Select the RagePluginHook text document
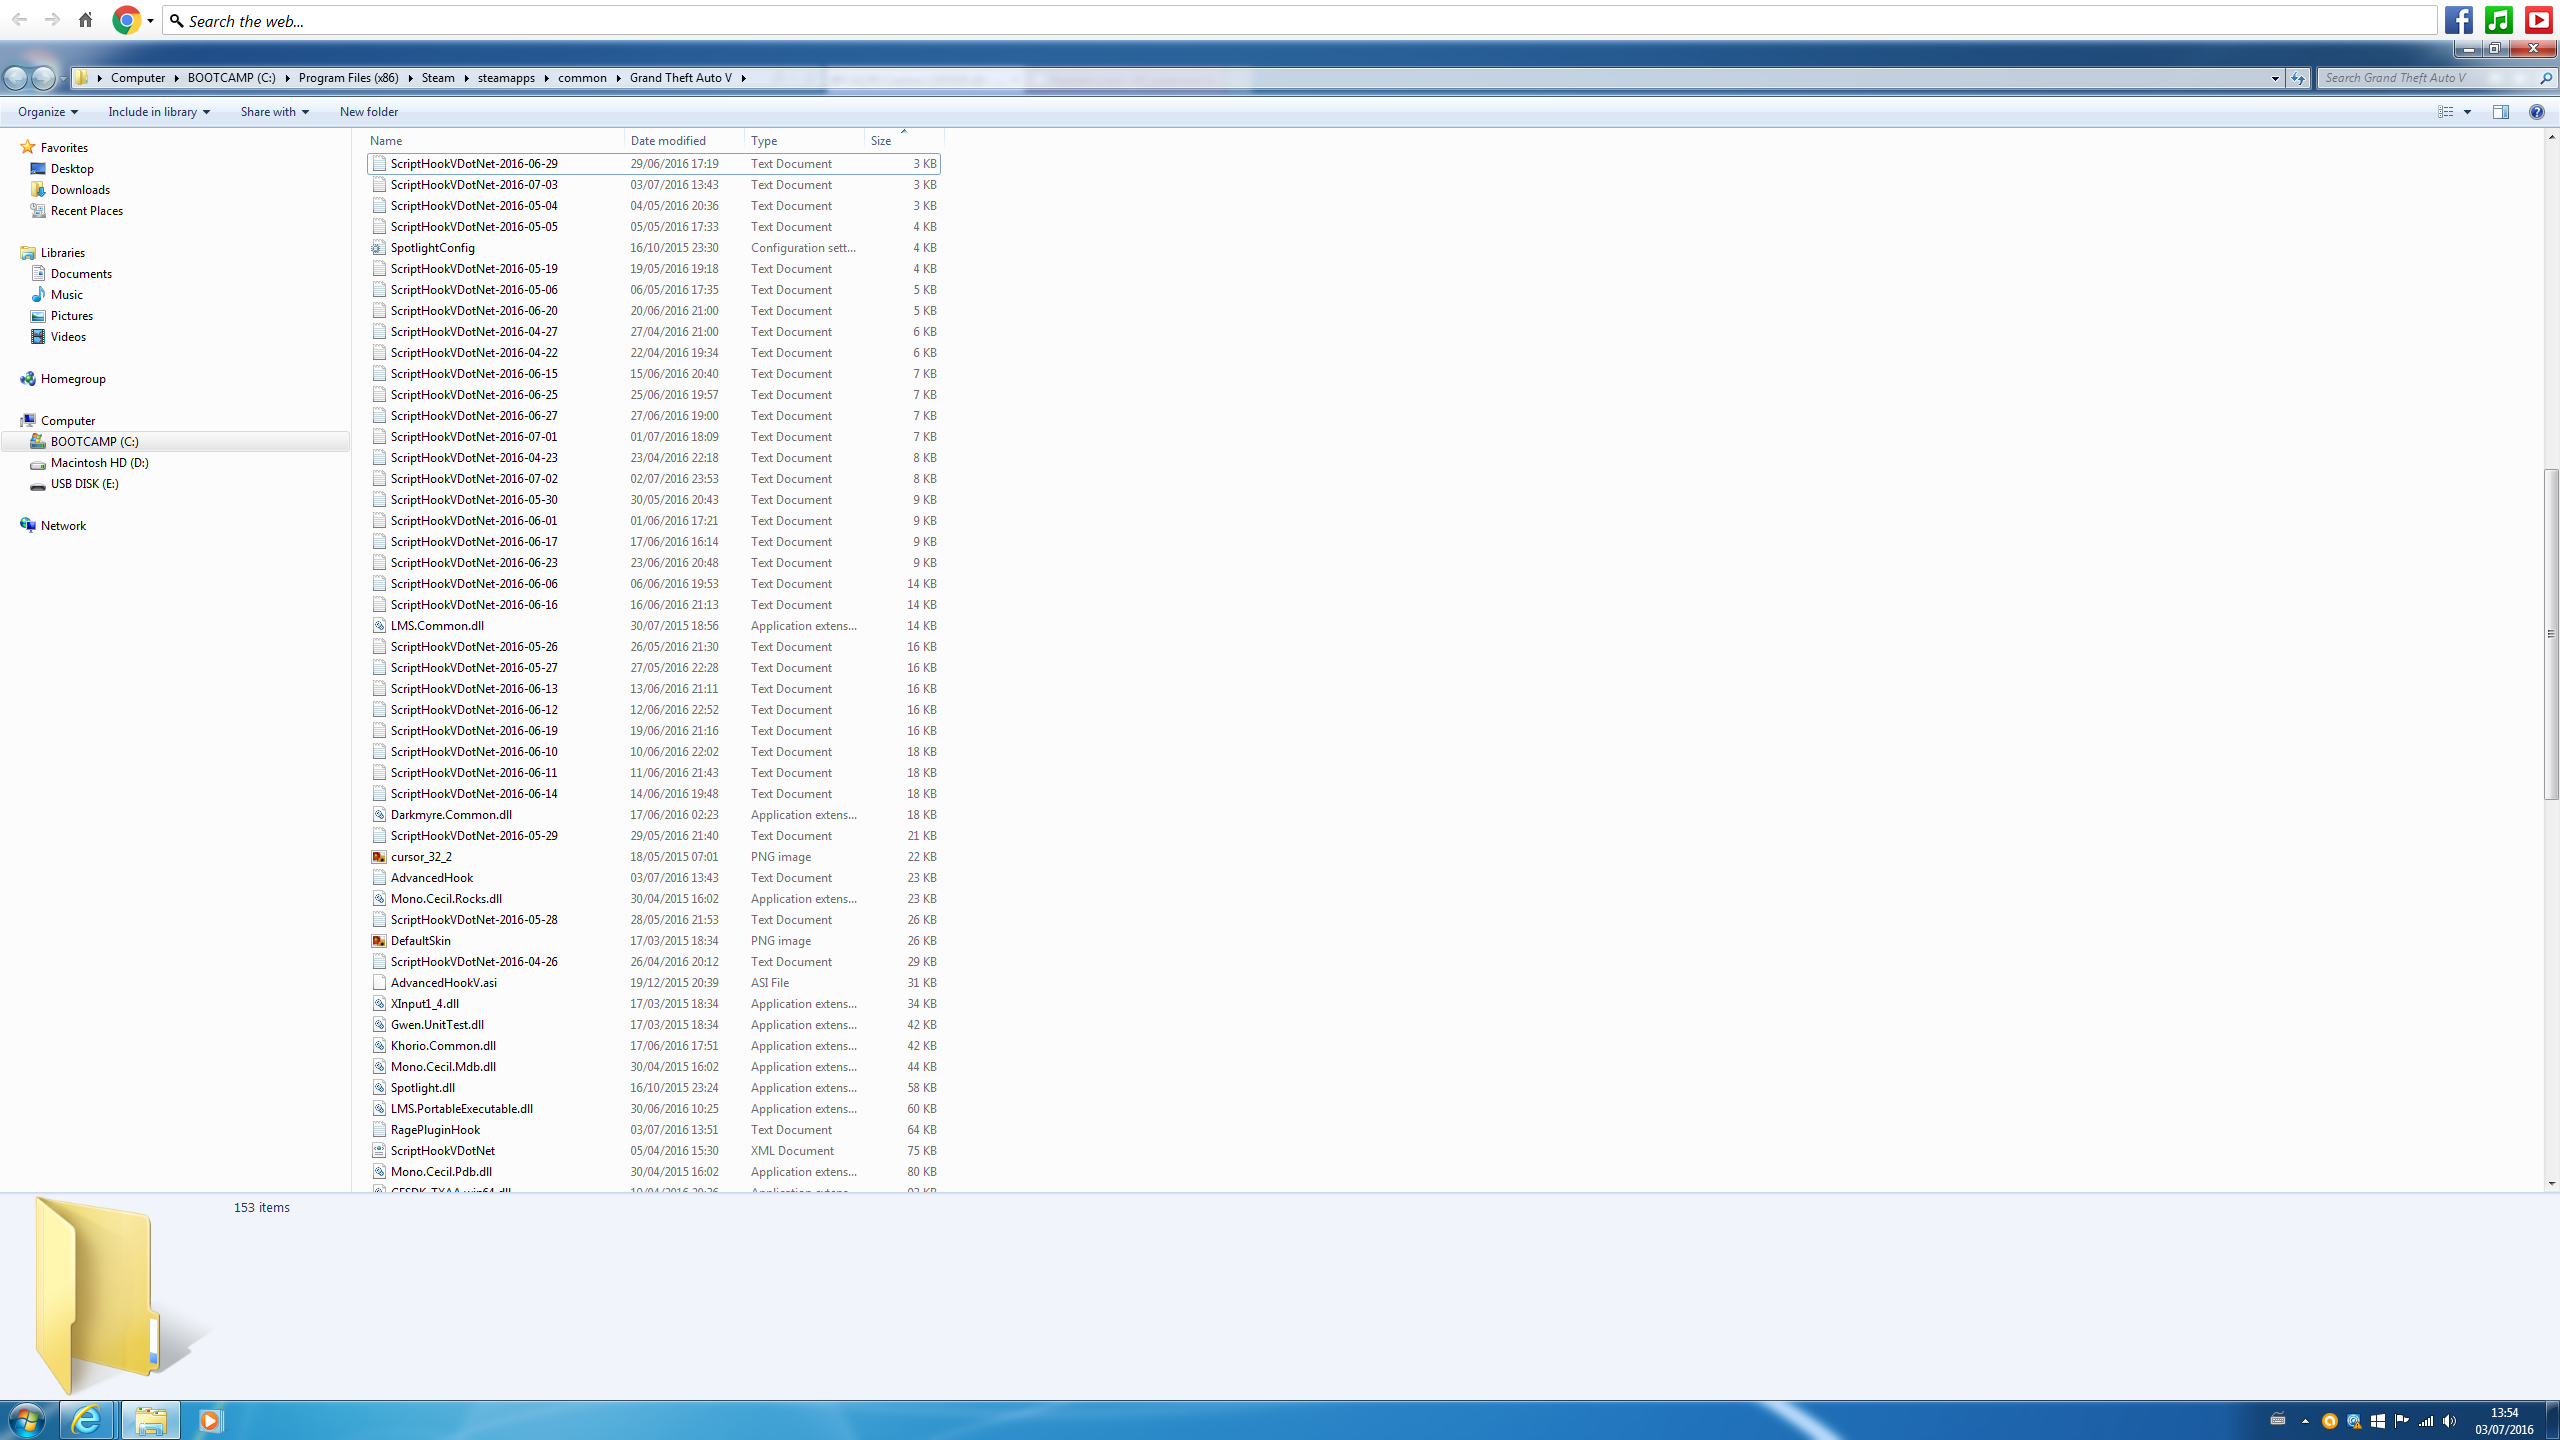Image resolution: width=2560 pixels, height=1440 pixels. (x=435, y=1130)
